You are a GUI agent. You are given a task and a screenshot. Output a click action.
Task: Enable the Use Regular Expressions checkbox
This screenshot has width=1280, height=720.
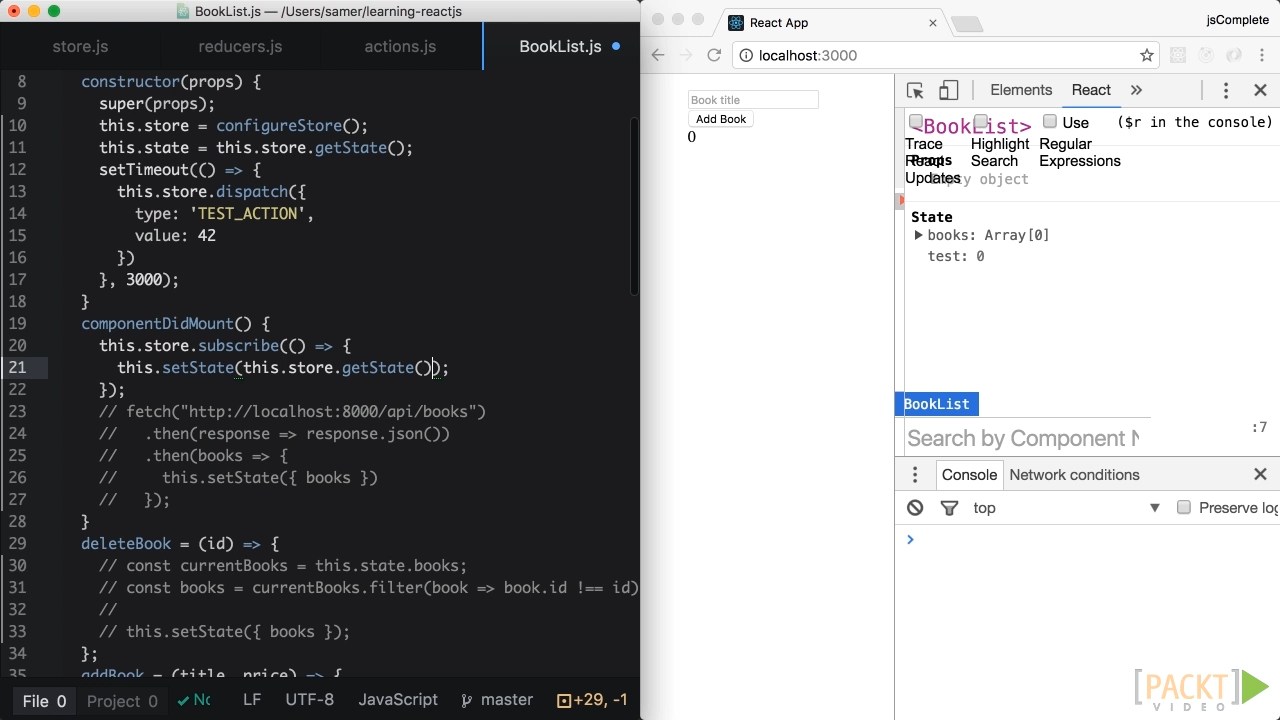coord(1050,121)
